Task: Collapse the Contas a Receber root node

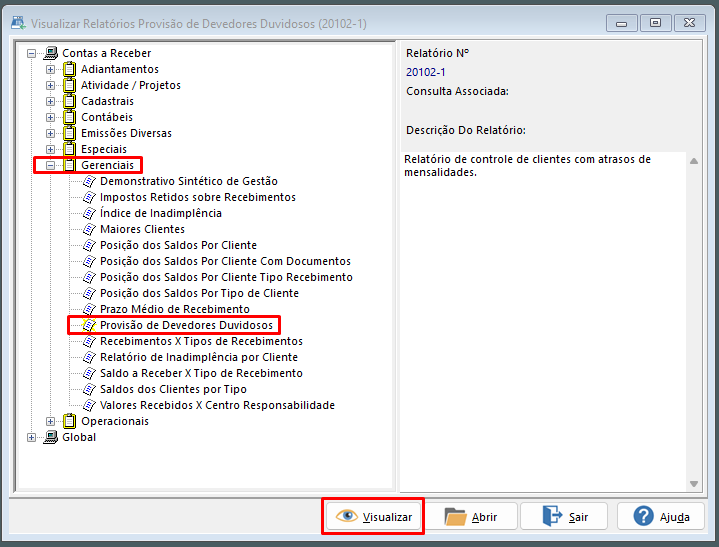Action: [x=31, y=54]
